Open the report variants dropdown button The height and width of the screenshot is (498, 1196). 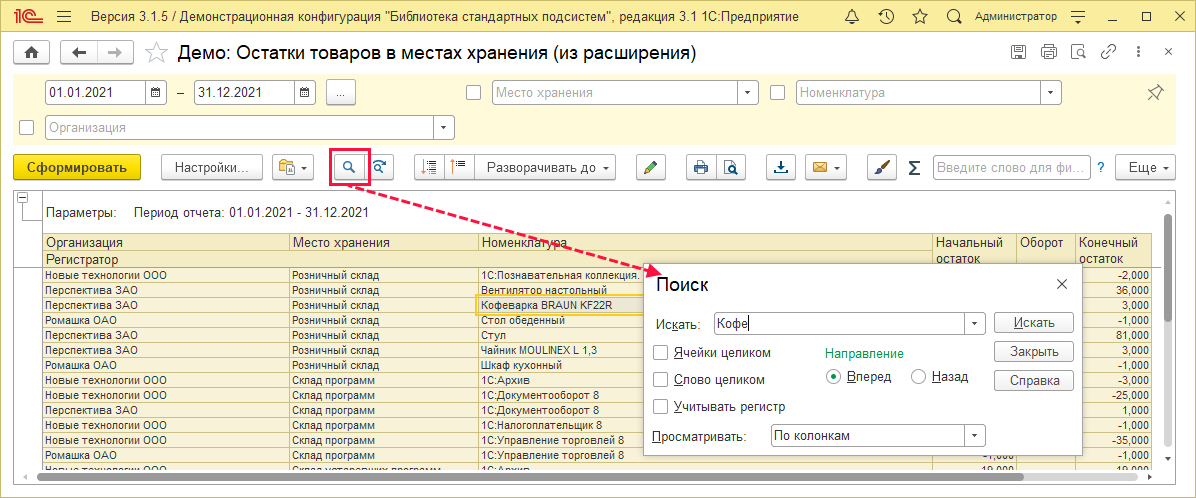(x=293, y=167)
